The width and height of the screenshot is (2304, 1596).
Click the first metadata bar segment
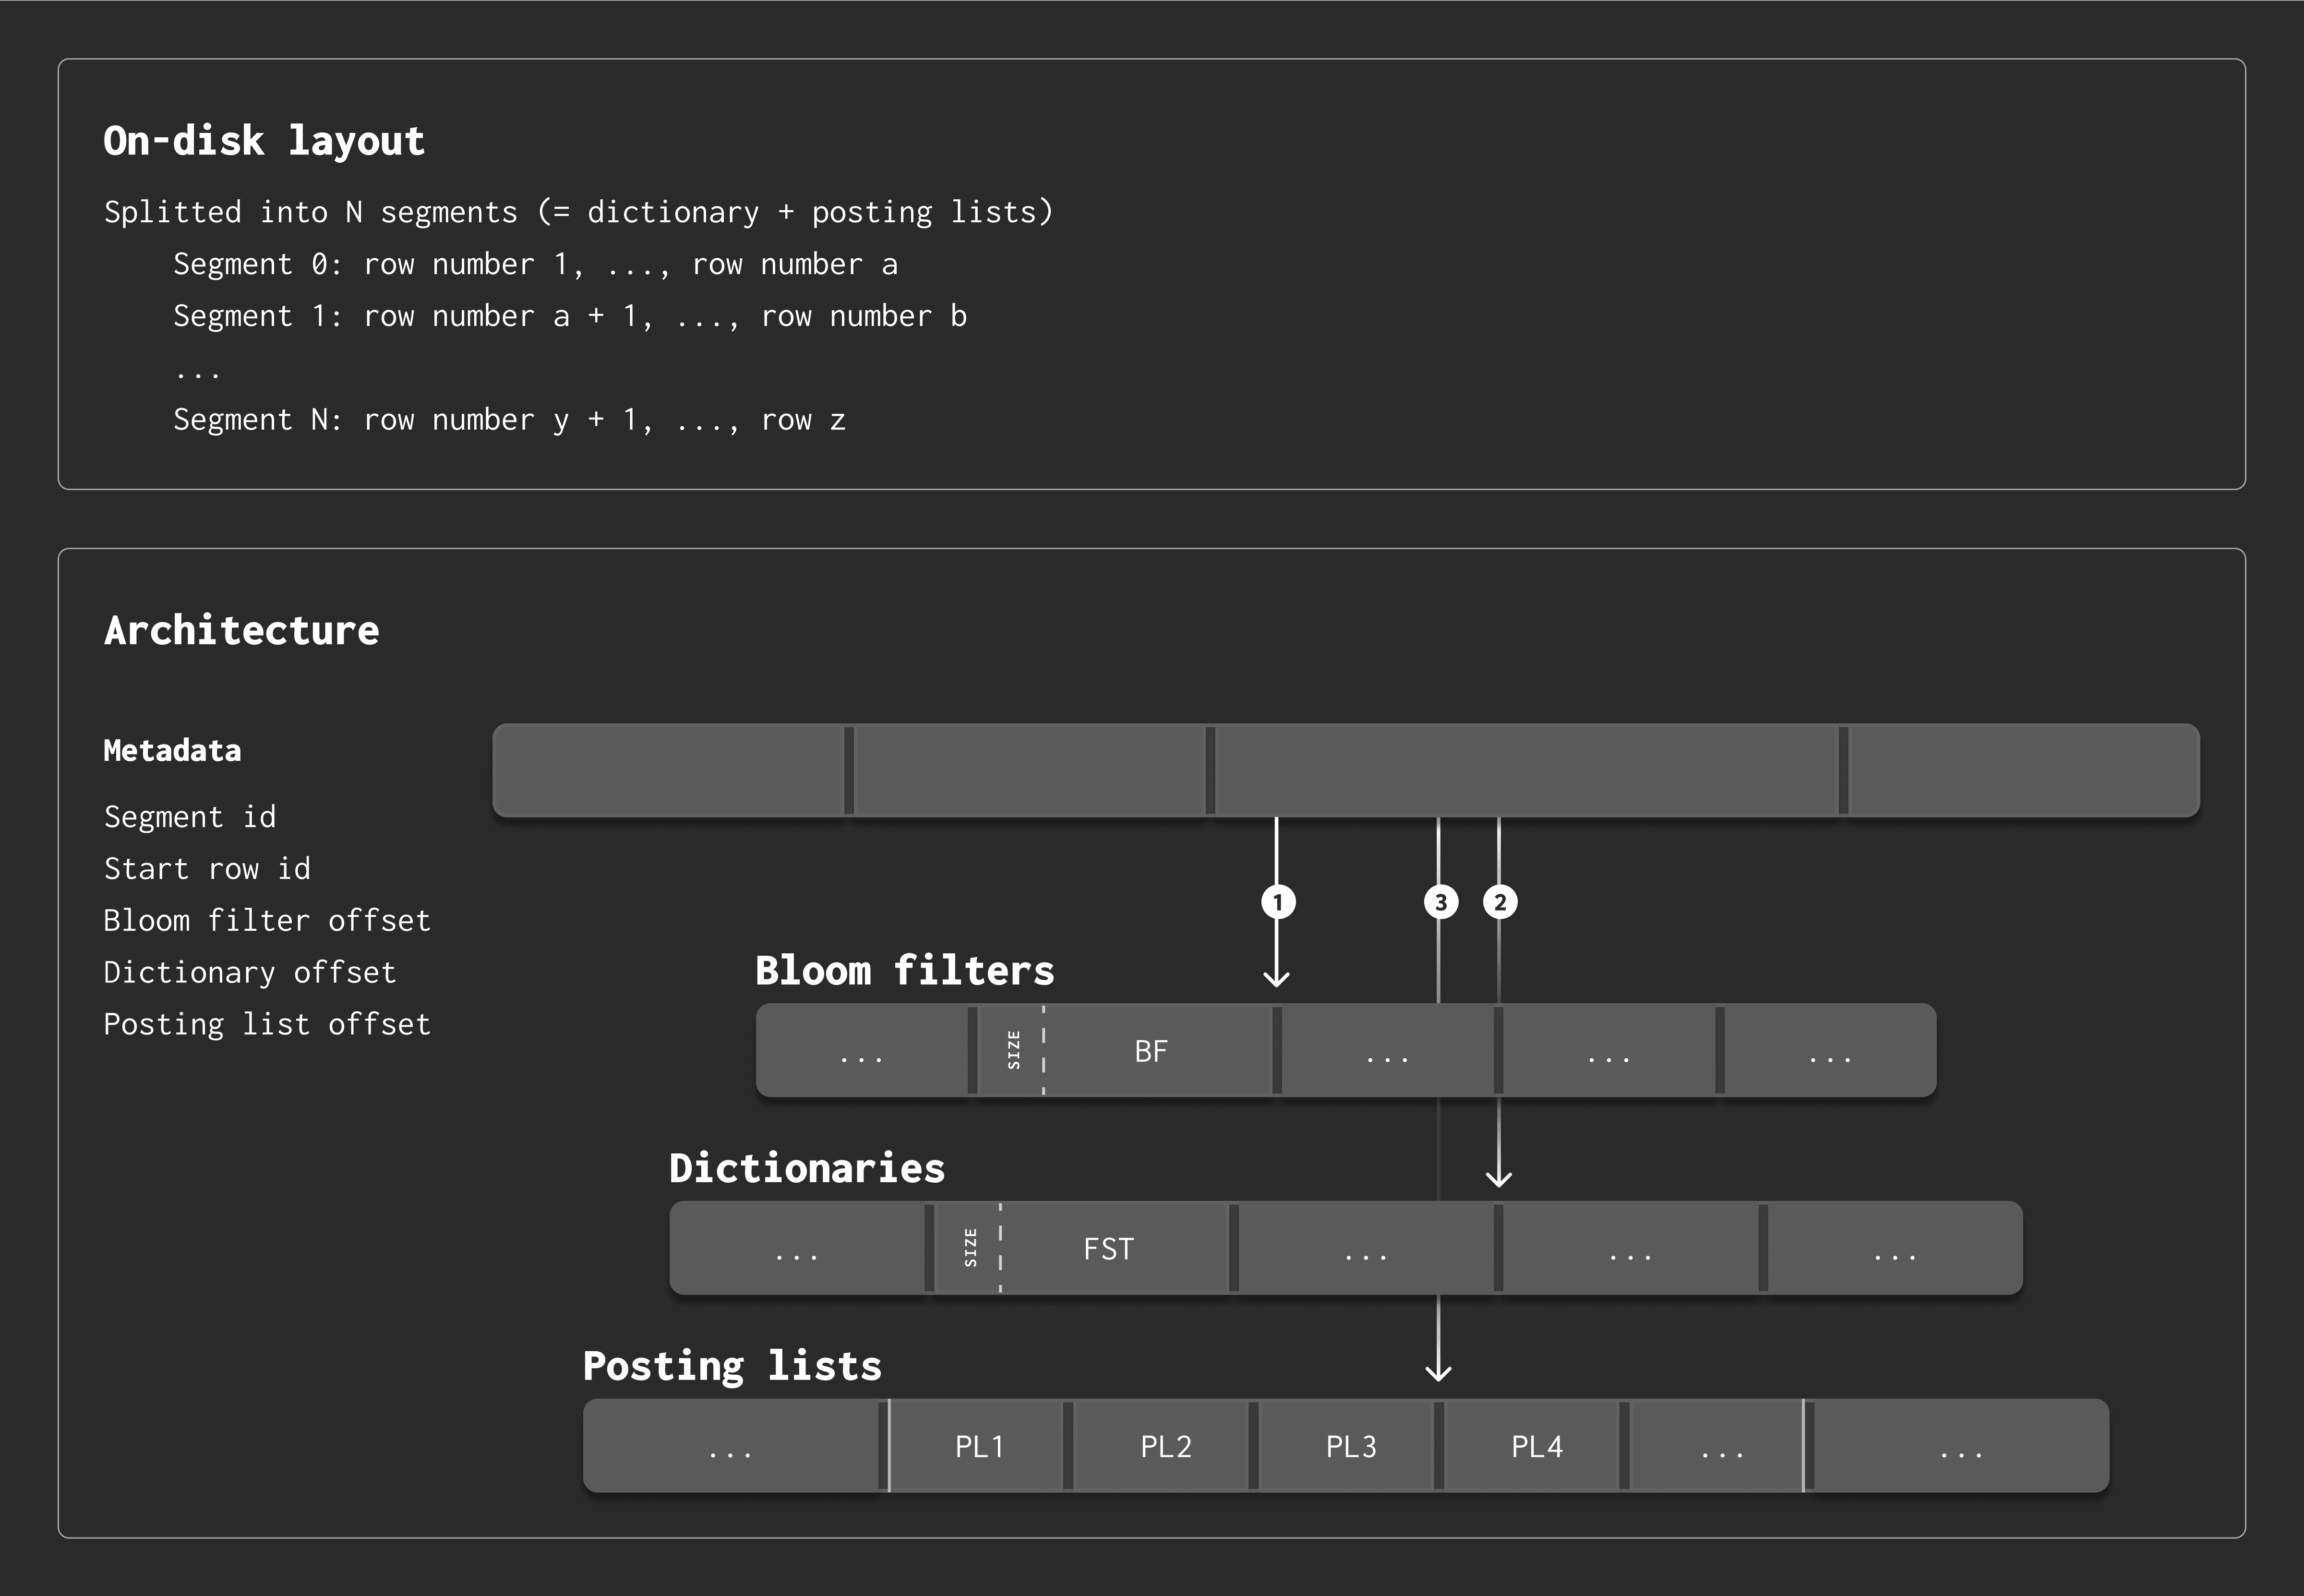[668, 770]
